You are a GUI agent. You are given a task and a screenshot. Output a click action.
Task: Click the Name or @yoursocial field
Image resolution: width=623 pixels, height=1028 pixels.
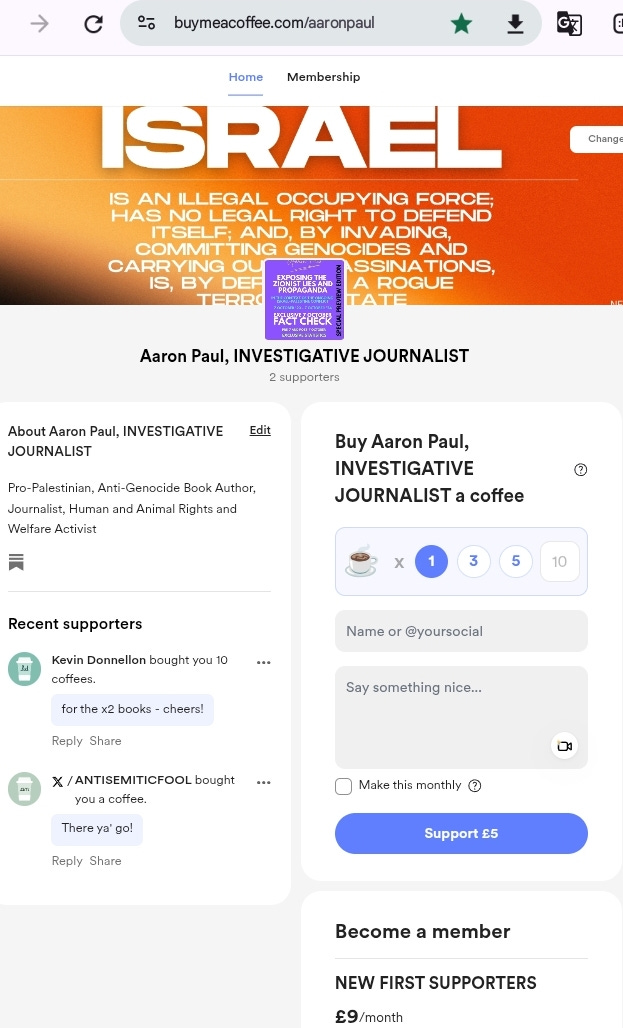coord(461,631)
